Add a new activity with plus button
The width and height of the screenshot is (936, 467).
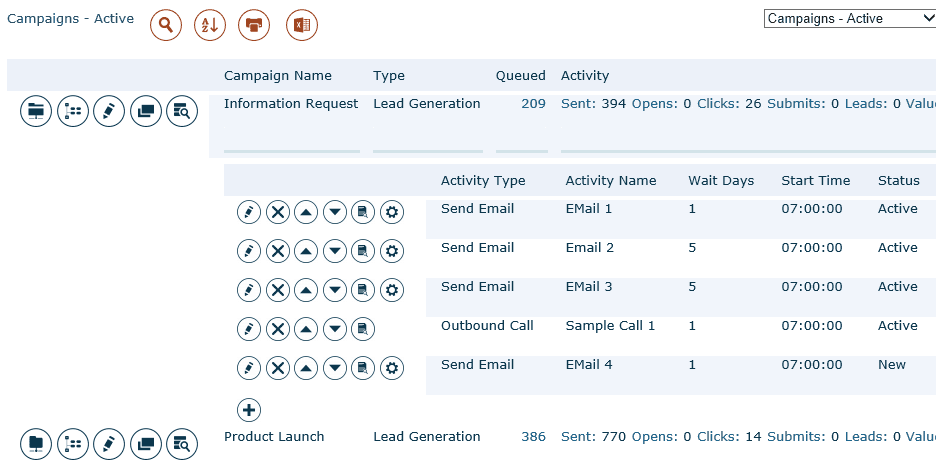coord(249,410)
